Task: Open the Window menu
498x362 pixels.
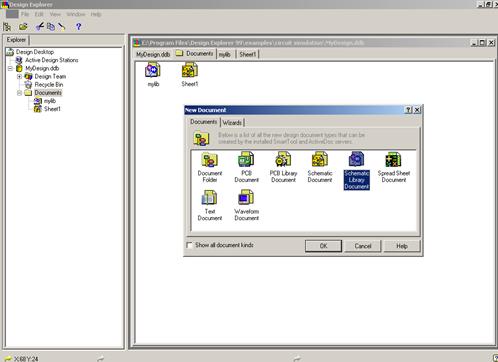Action: tap(76, 14)
